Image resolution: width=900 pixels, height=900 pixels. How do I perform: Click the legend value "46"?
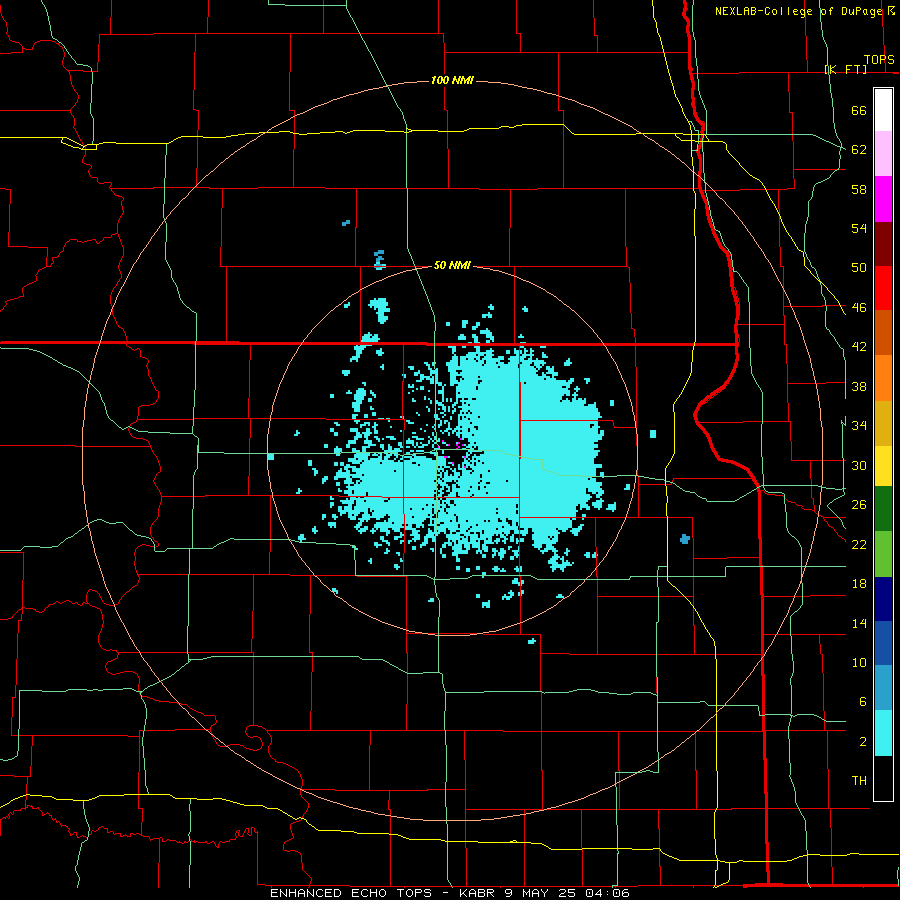[x=859, y=308]
